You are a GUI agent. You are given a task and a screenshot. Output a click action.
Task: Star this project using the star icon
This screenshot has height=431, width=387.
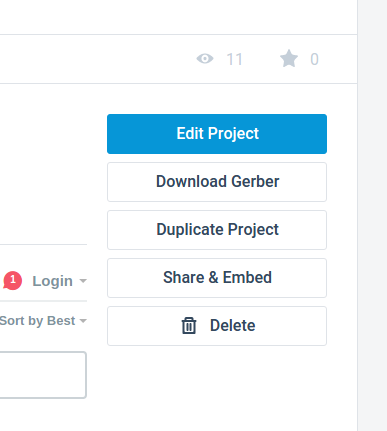[289, 59]
